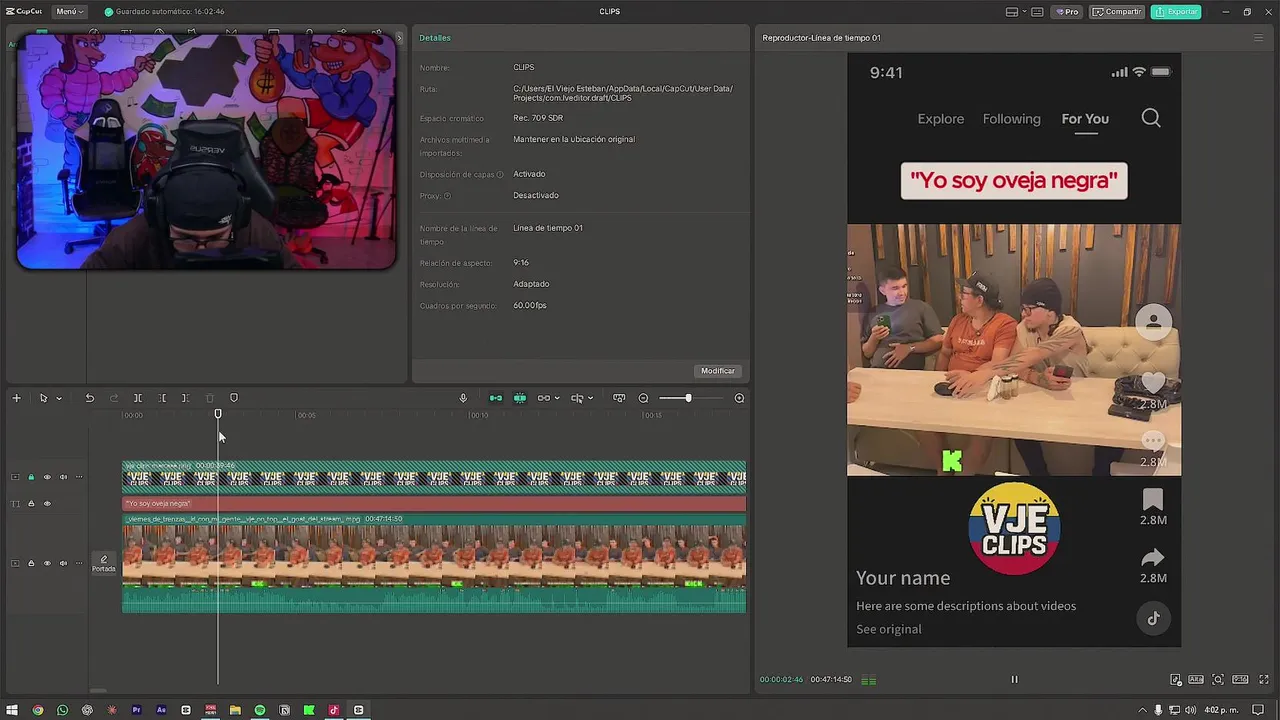The image size is (1280, 720).
Task: Open selection tool mode dropdown arrow
Action: click(x=58, y=398)
